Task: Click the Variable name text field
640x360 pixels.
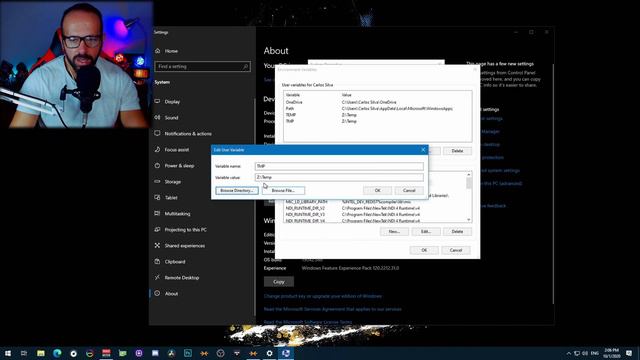Action: (x=339, y=166)
